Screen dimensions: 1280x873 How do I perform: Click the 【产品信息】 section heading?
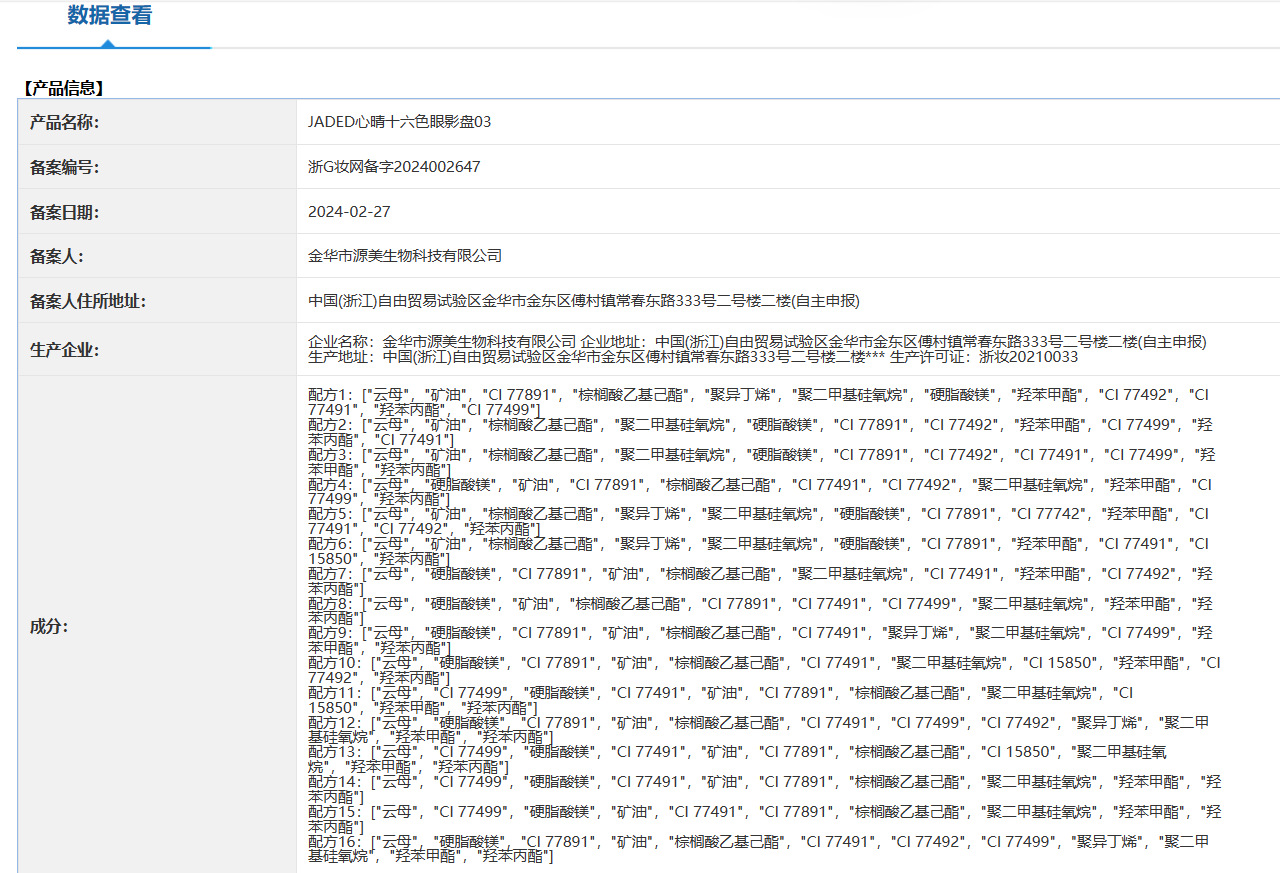click(x=63, y=88)
